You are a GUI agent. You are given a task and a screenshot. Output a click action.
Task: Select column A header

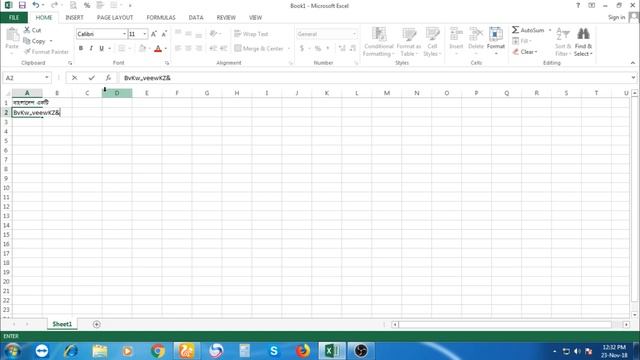(x=27, y=93)
